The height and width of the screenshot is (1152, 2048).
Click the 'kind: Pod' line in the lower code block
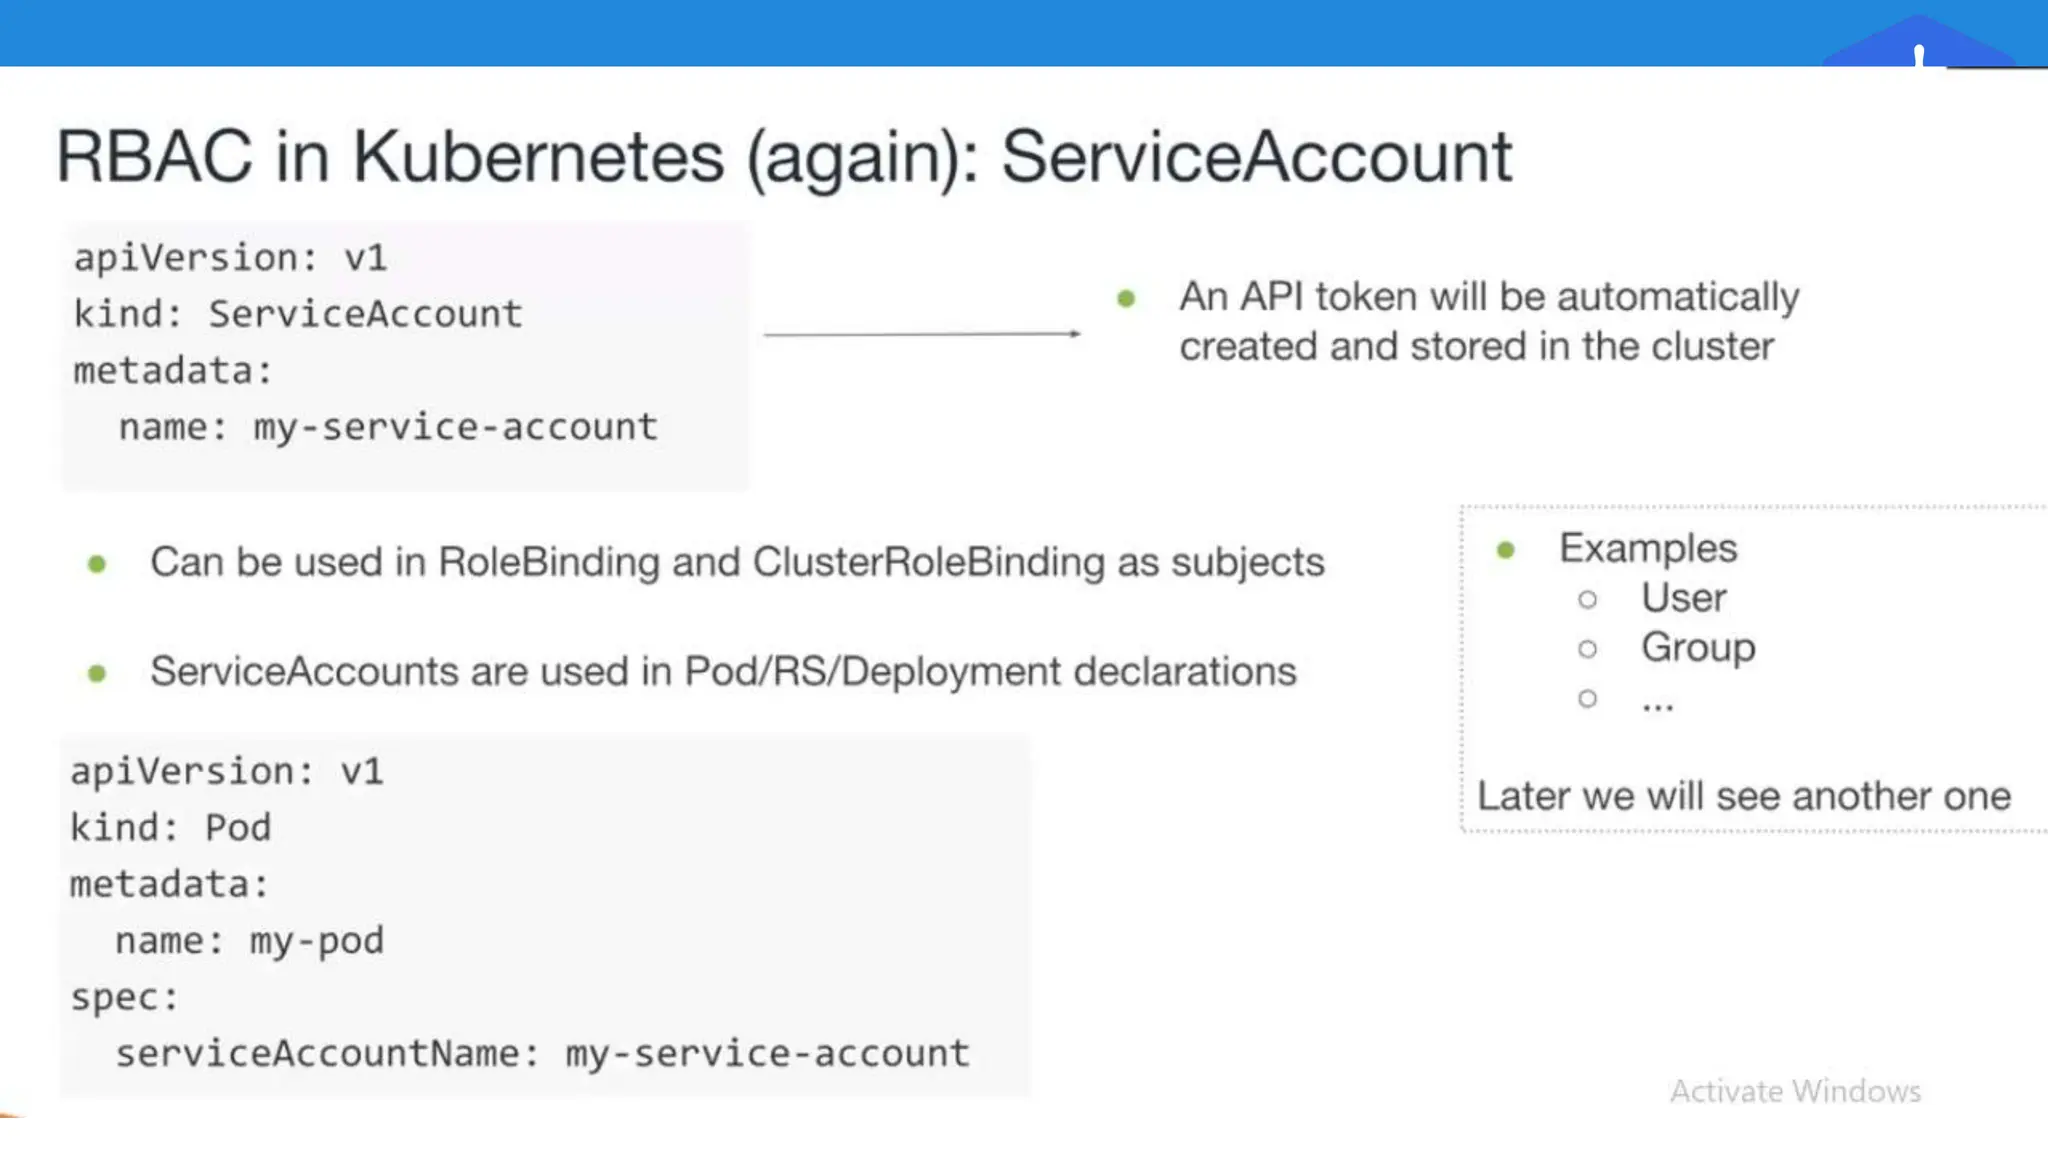(x=170, y=828)
